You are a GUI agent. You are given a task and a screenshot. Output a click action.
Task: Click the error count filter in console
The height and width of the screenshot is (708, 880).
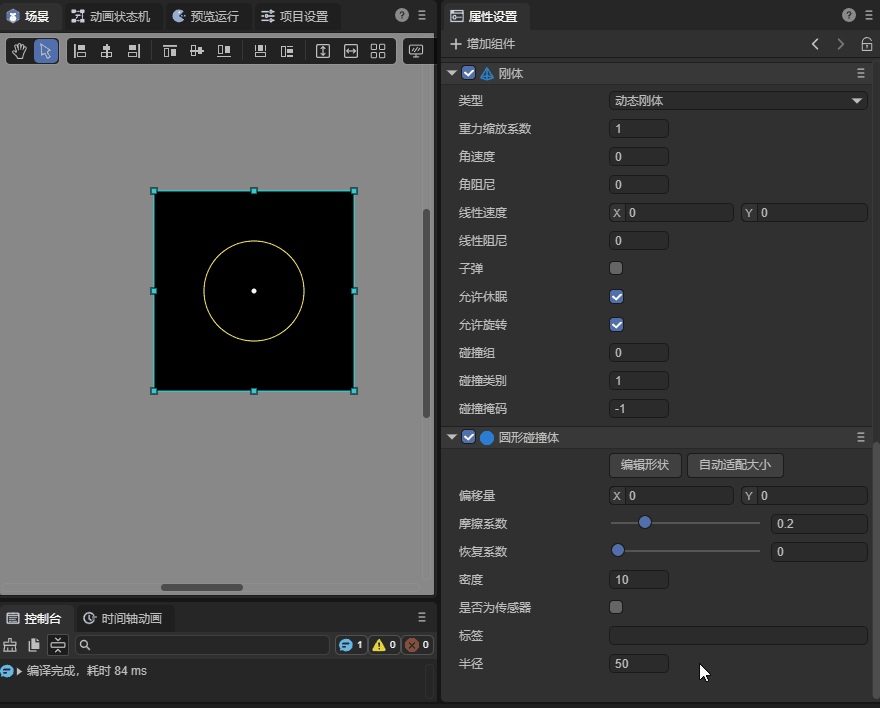(x=417, y=645)
